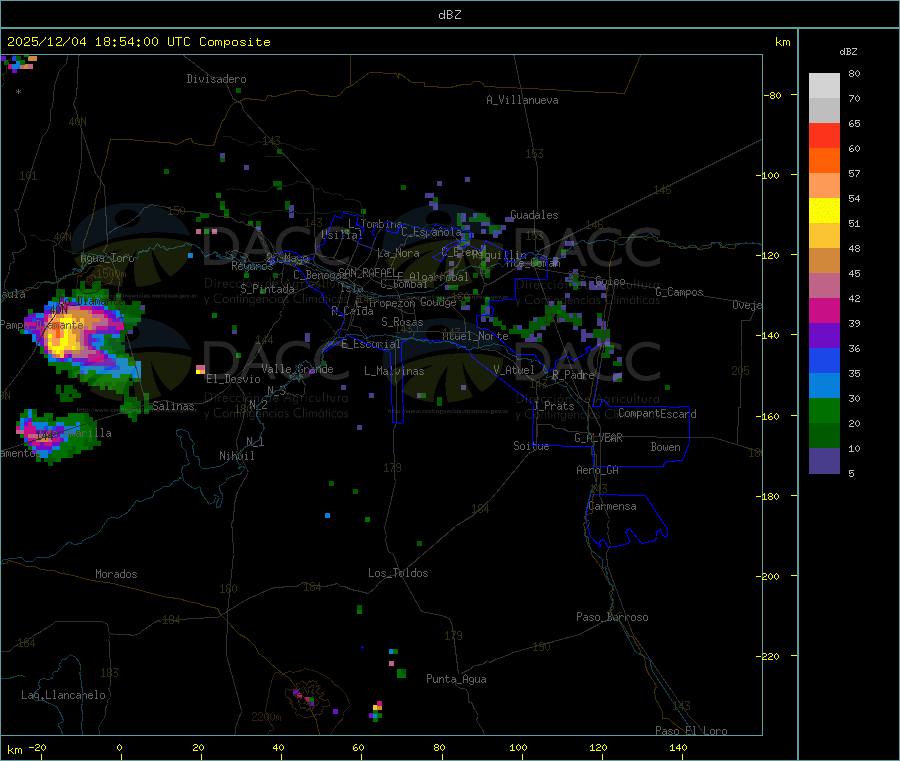Screen dimensions: 900x761
Task: Click the yellow km unit label at top right
Action: pyautogui.click(x=782, y=42)
